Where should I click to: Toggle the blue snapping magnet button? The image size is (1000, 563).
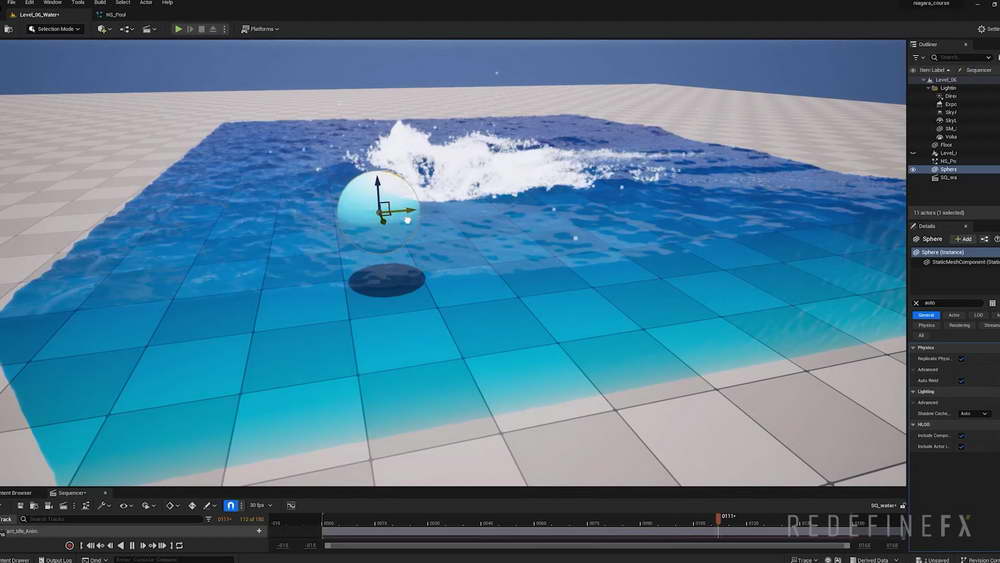pyautogui.click(x=231, y=506)
